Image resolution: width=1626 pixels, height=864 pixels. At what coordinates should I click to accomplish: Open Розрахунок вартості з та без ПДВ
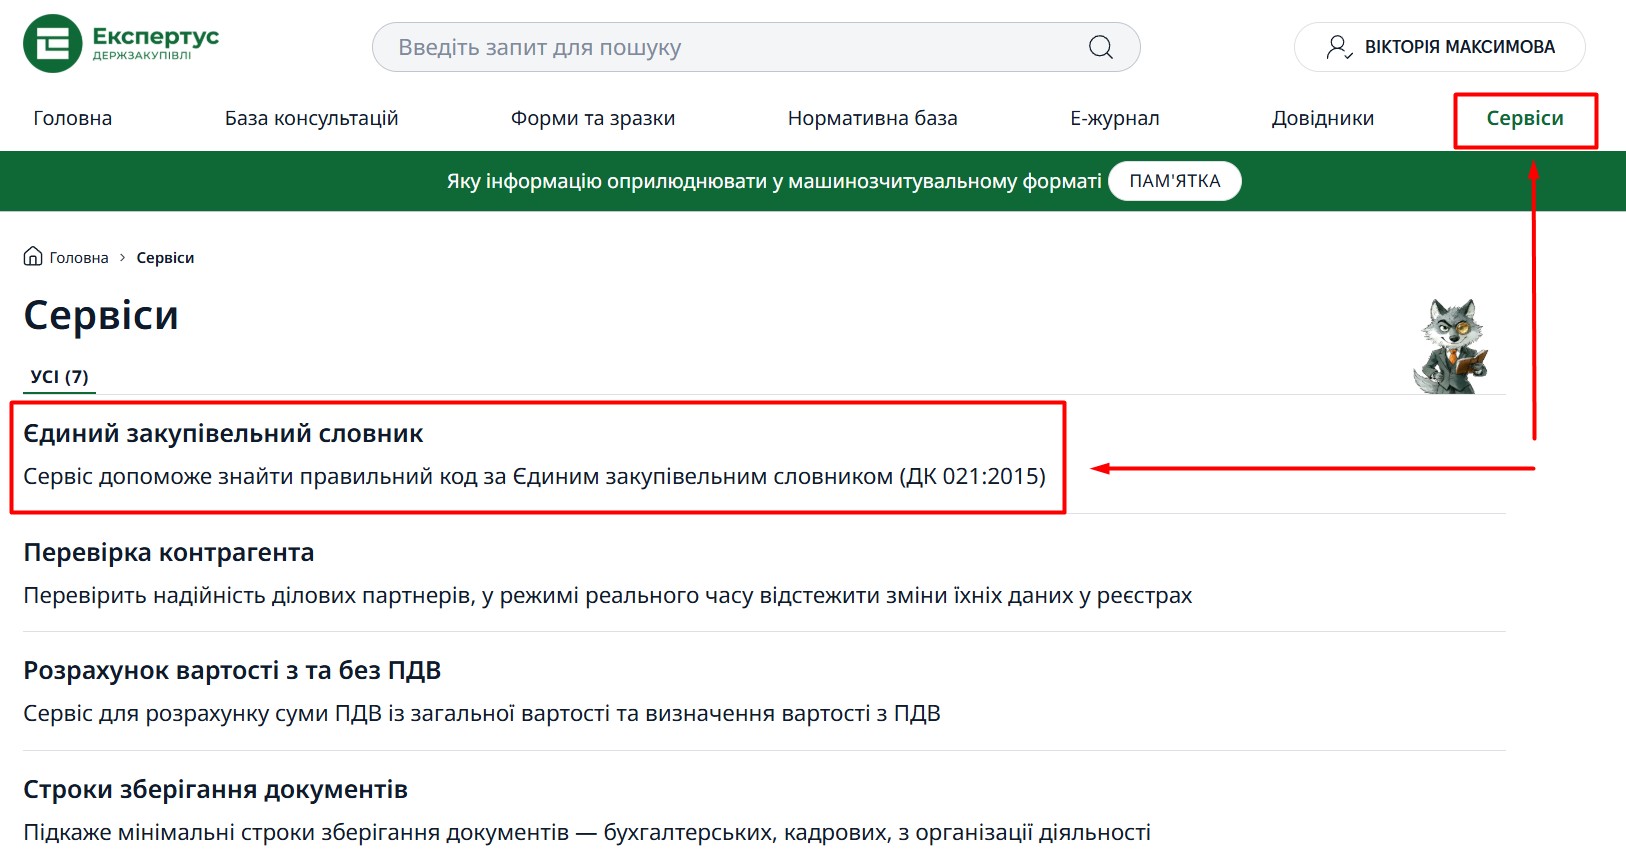[232, 671]
